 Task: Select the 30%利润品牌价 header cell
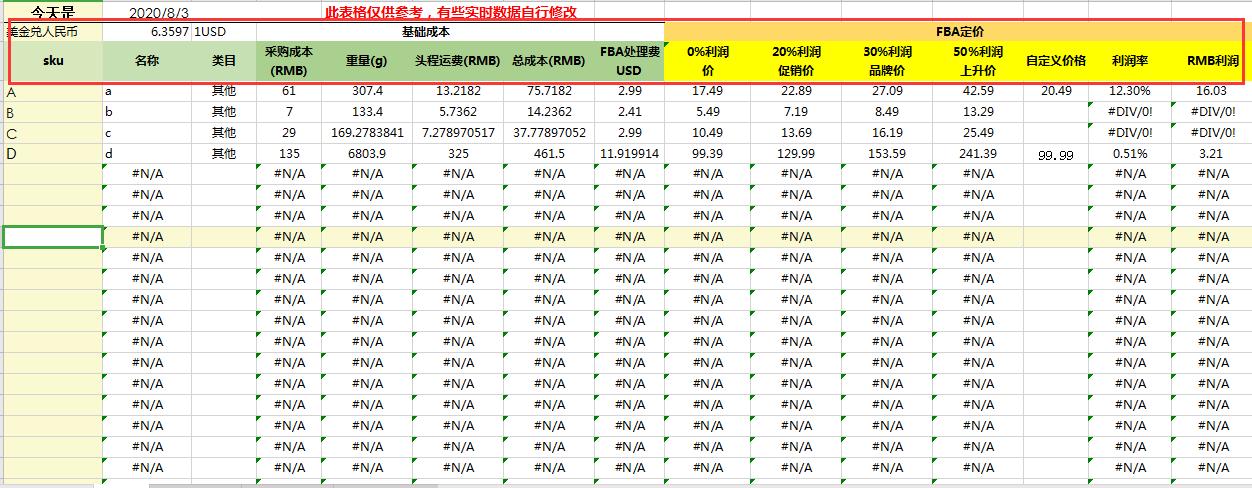(885, 61)
